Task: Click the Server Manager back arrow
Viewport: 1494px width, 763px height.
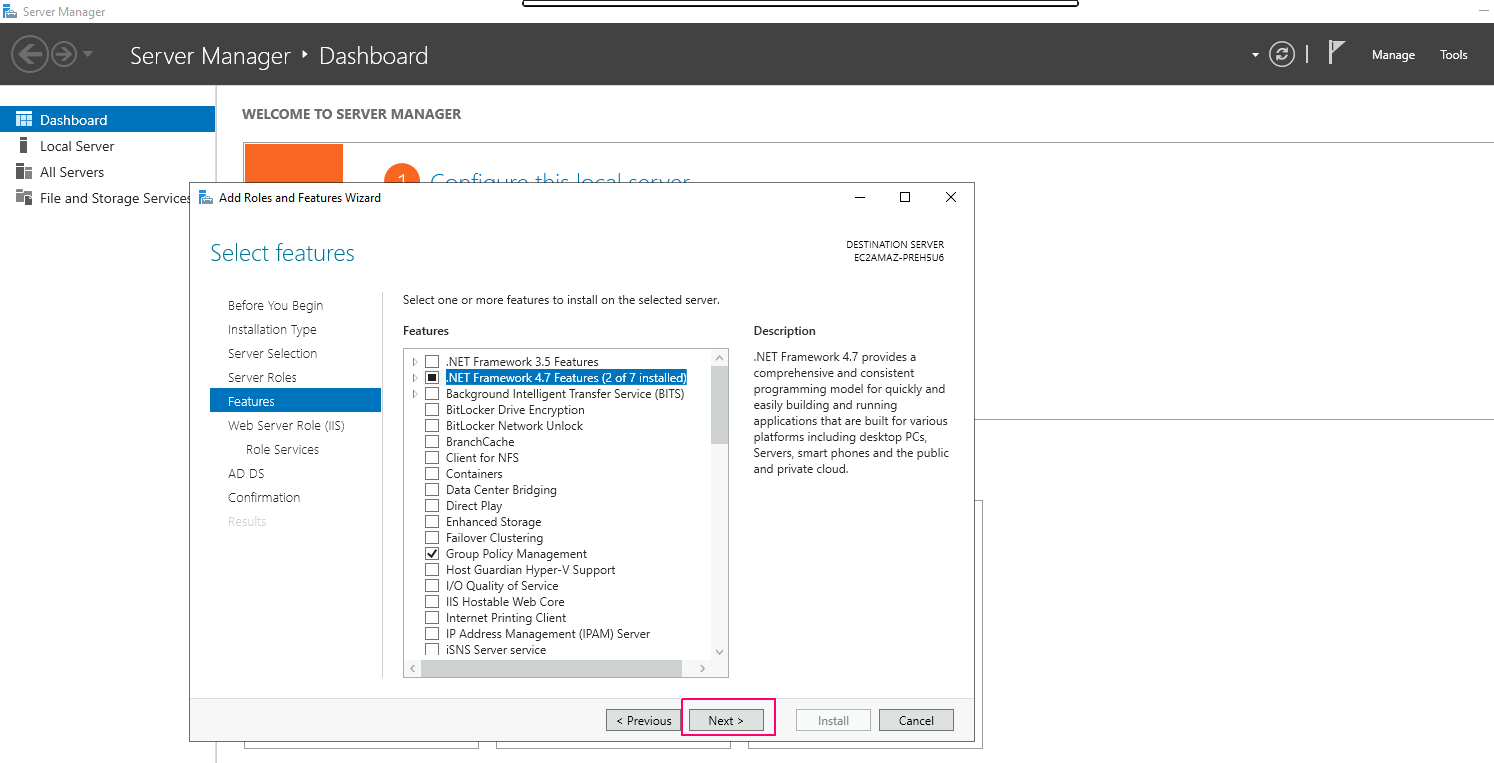Action: pyautogui.click(x=30, y=54)
